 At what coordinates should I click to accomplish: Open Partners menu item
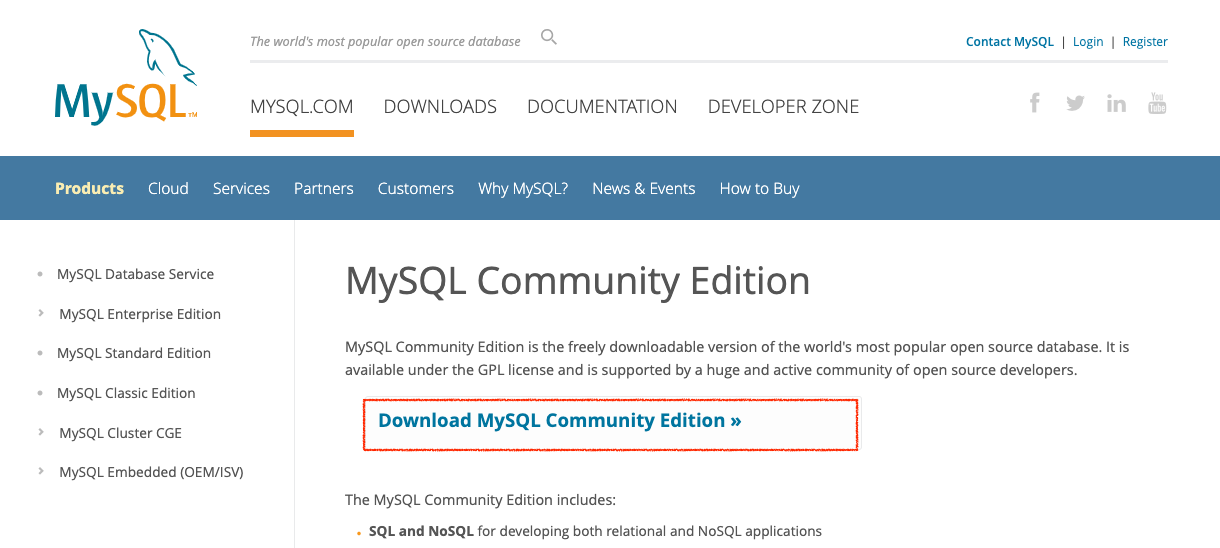(x=324, y=188)
